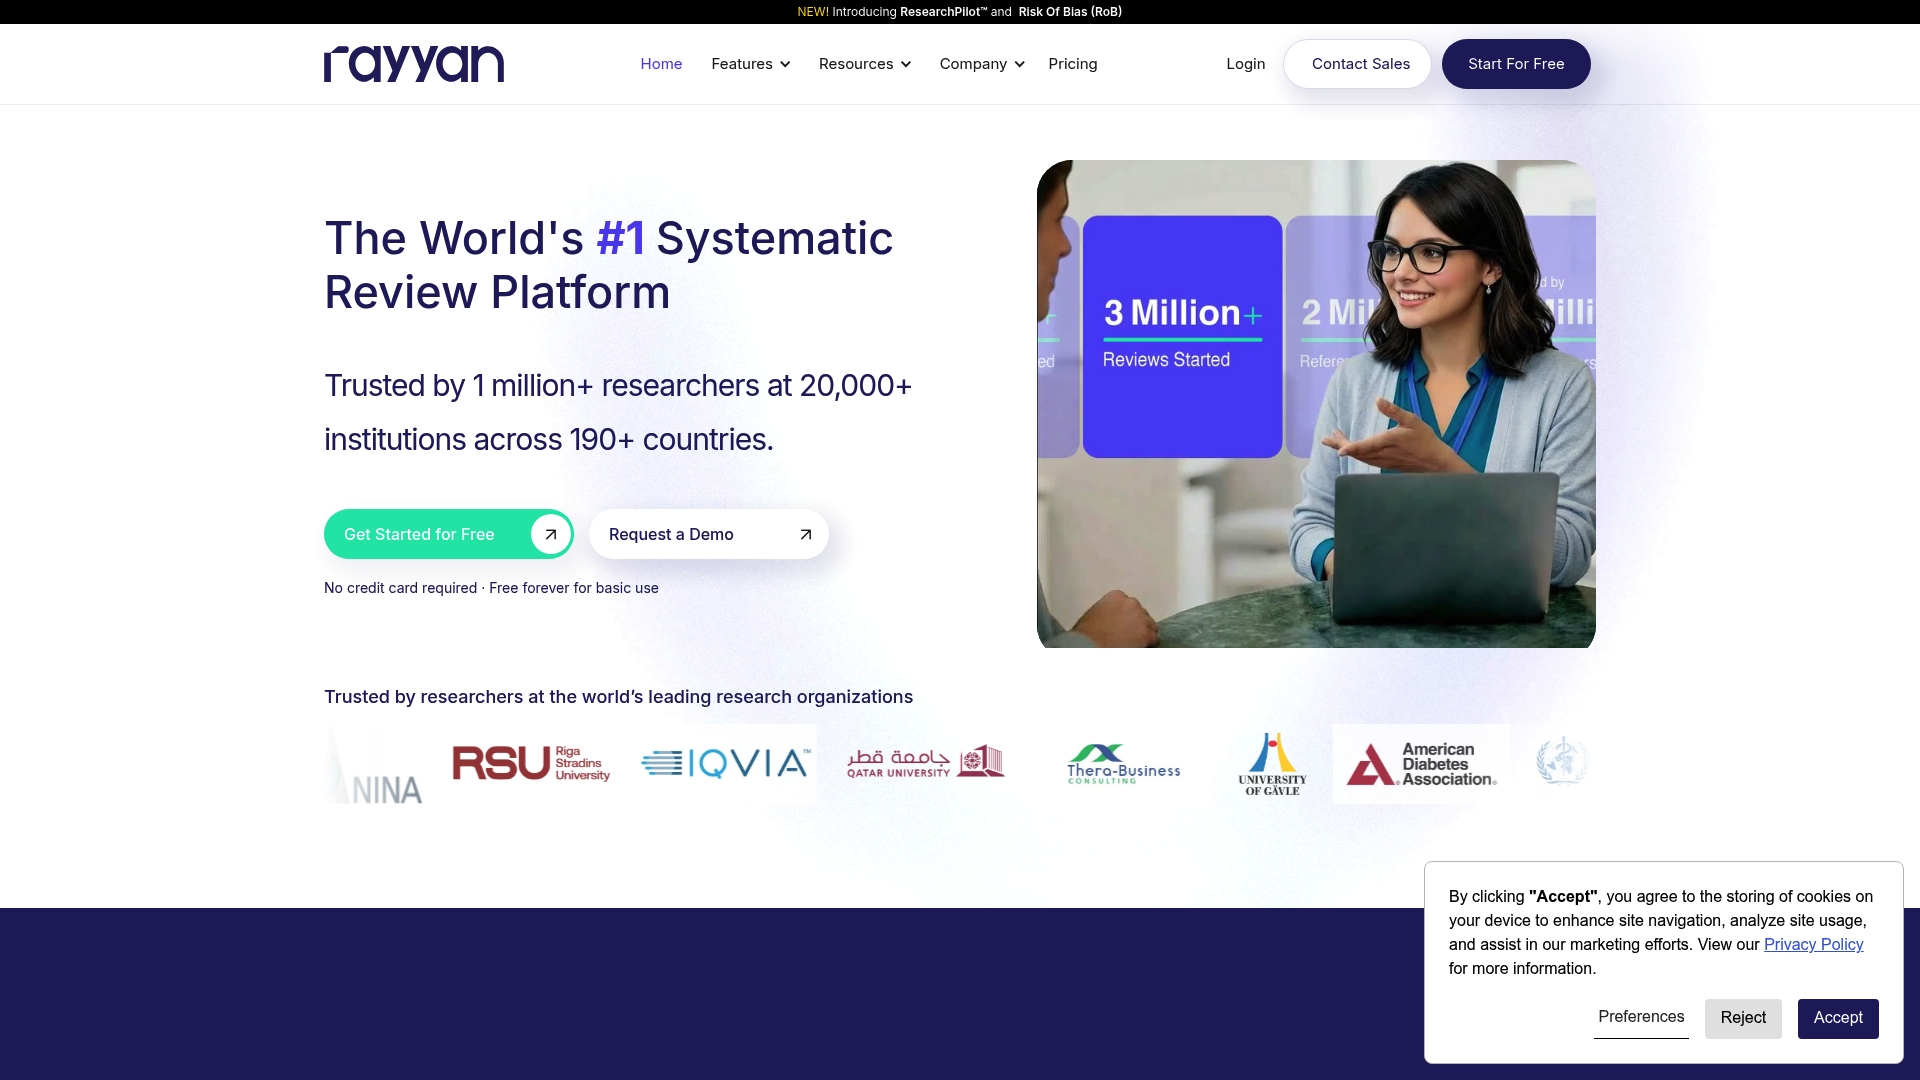Open the Features menu label
The height and width of the screenshot is (1080, 1920).
[x=742, y=64]
